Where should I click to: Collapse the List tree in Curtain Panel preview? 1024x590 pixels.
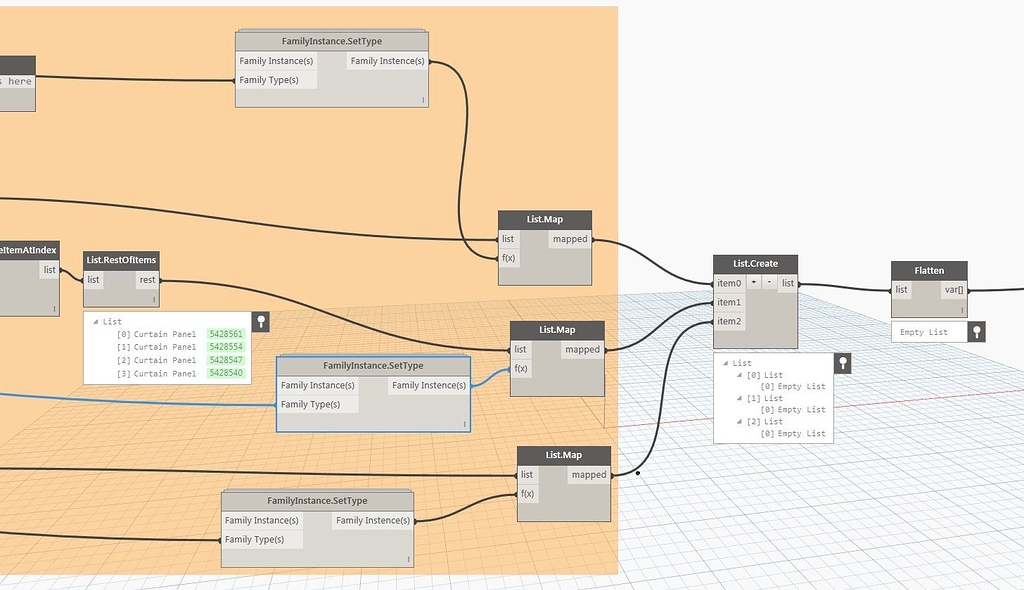[96, 321]
